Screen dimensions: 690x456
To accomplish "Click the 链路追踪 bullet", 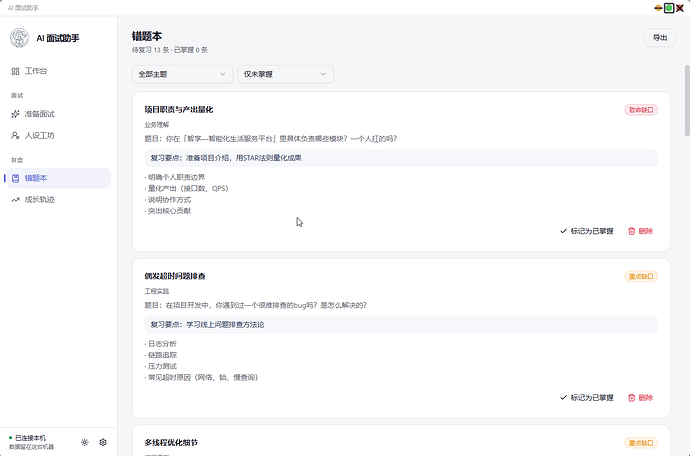I will click(161, 355).
